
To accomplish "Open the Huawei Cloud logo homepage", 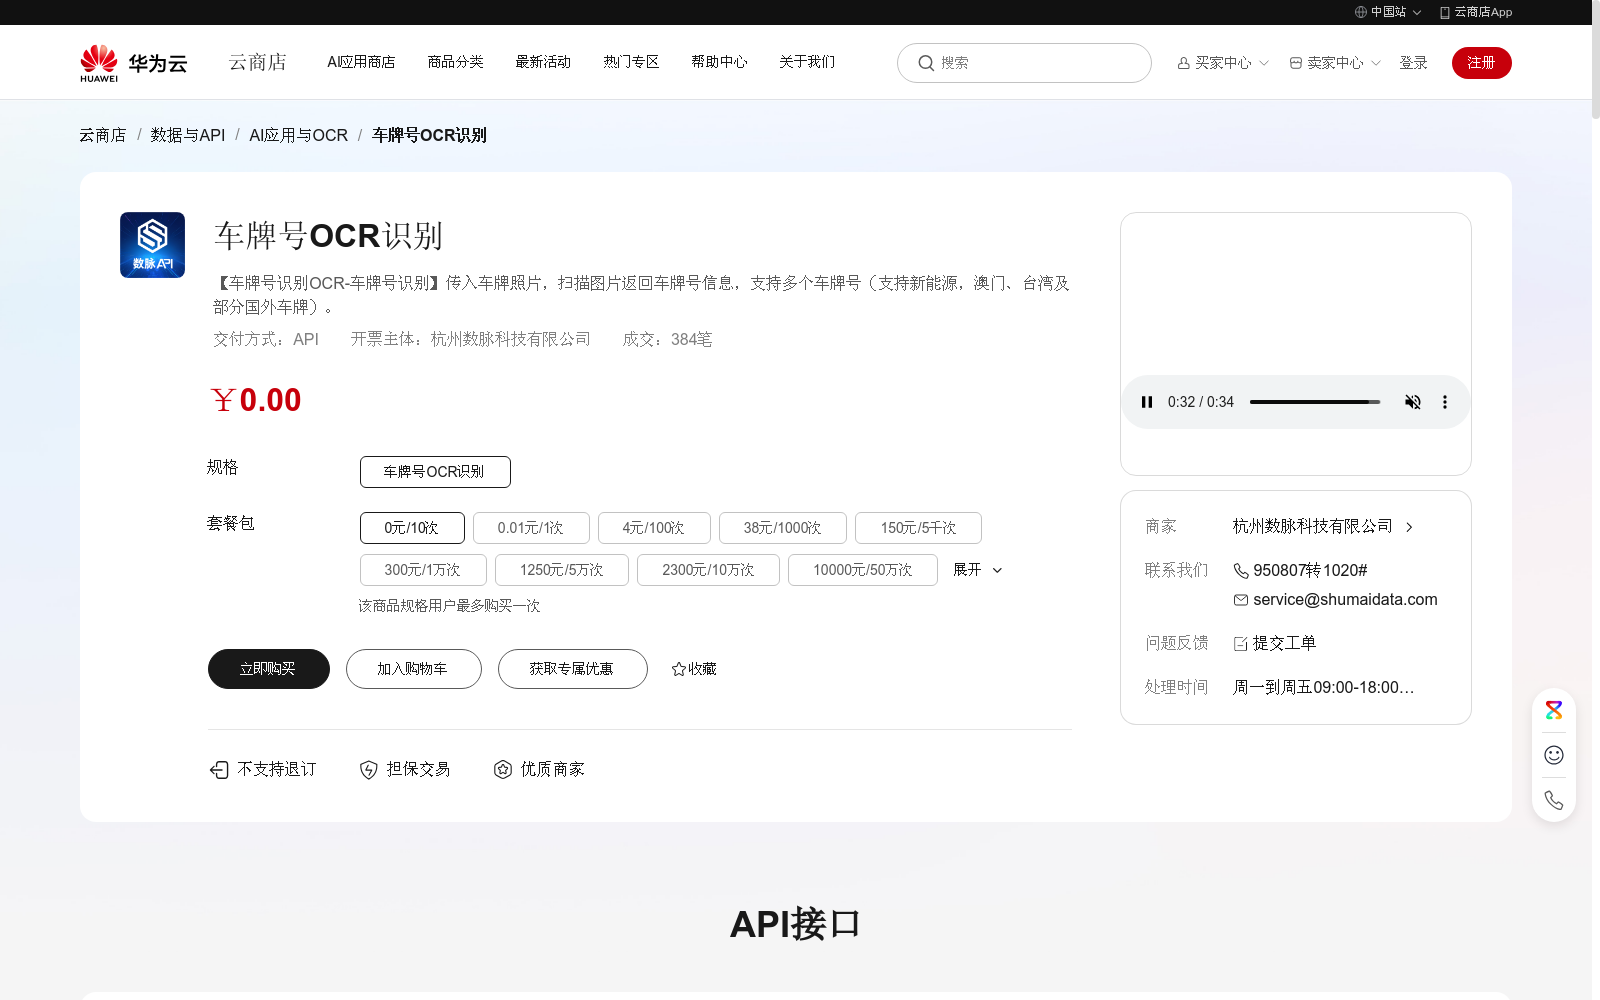I will click(x=133, y=63).
